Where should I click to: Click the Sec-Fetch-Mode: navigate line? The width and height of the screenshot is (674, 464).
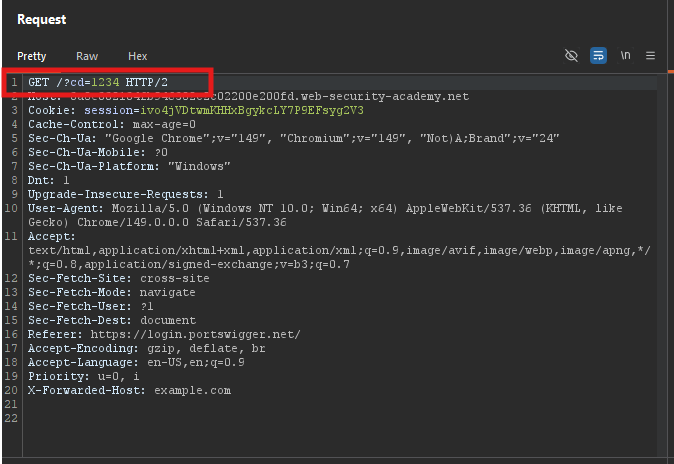point(112,292)
